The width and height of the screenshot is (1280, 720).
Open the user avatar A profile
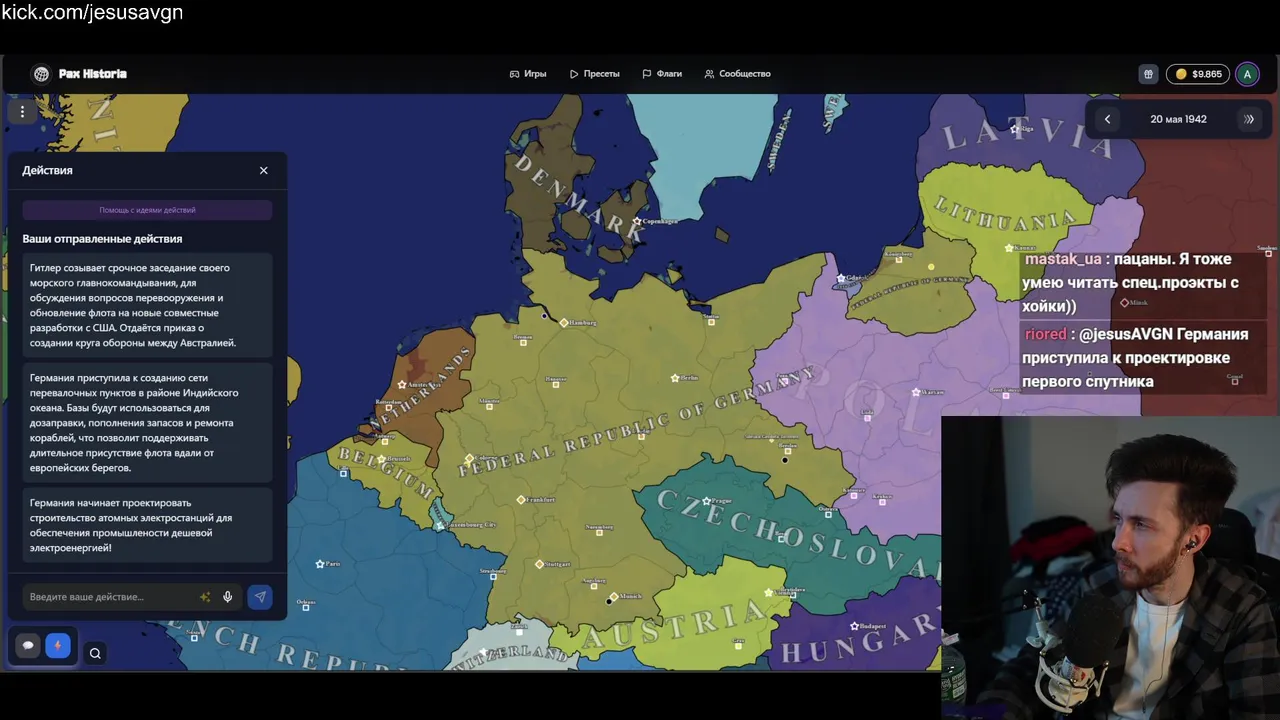pyautogui.click(x=1247, y=74)
